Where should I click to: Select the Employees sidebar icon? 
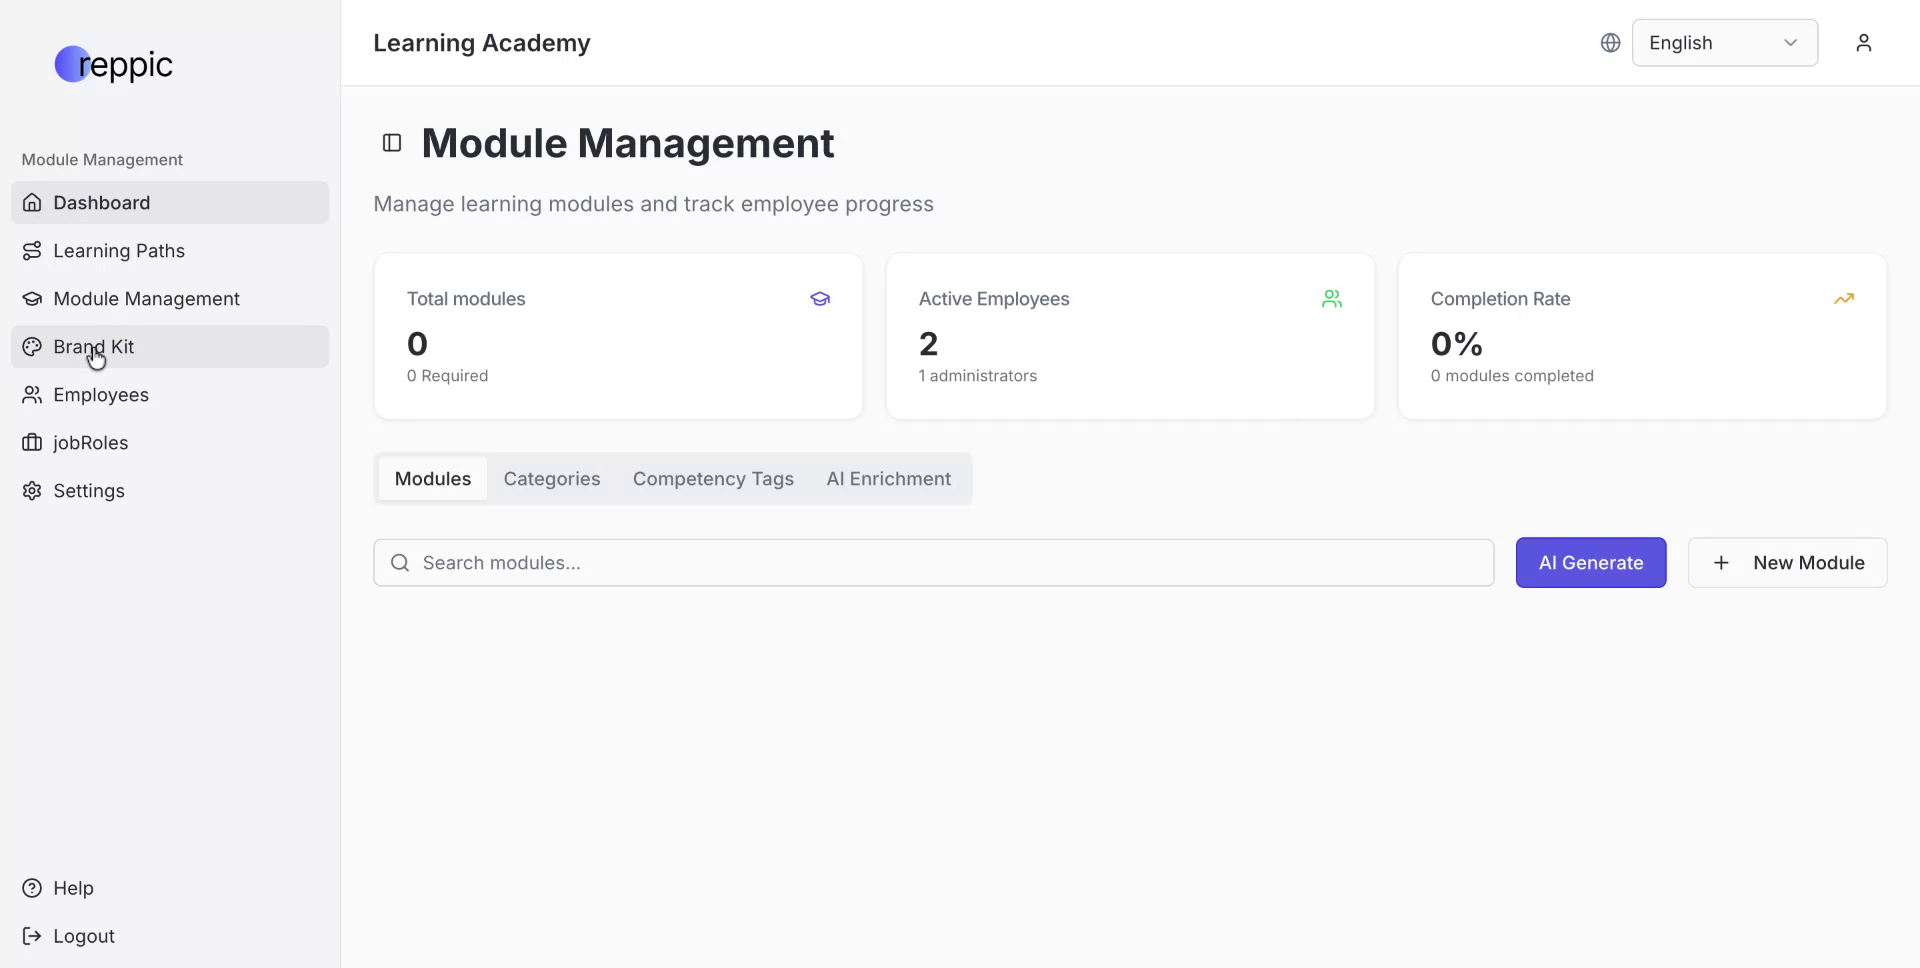(32, 395)
